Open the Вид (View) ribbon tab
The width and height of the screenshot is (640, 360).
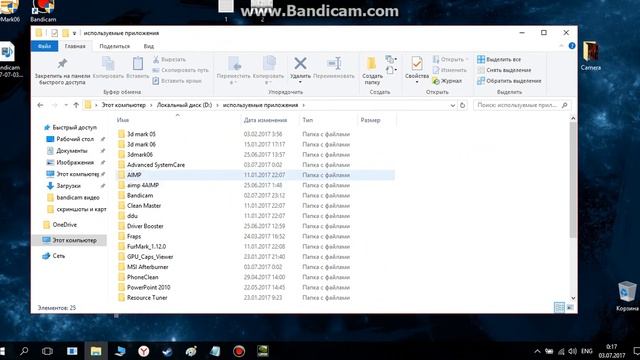[x=149, y=46]
